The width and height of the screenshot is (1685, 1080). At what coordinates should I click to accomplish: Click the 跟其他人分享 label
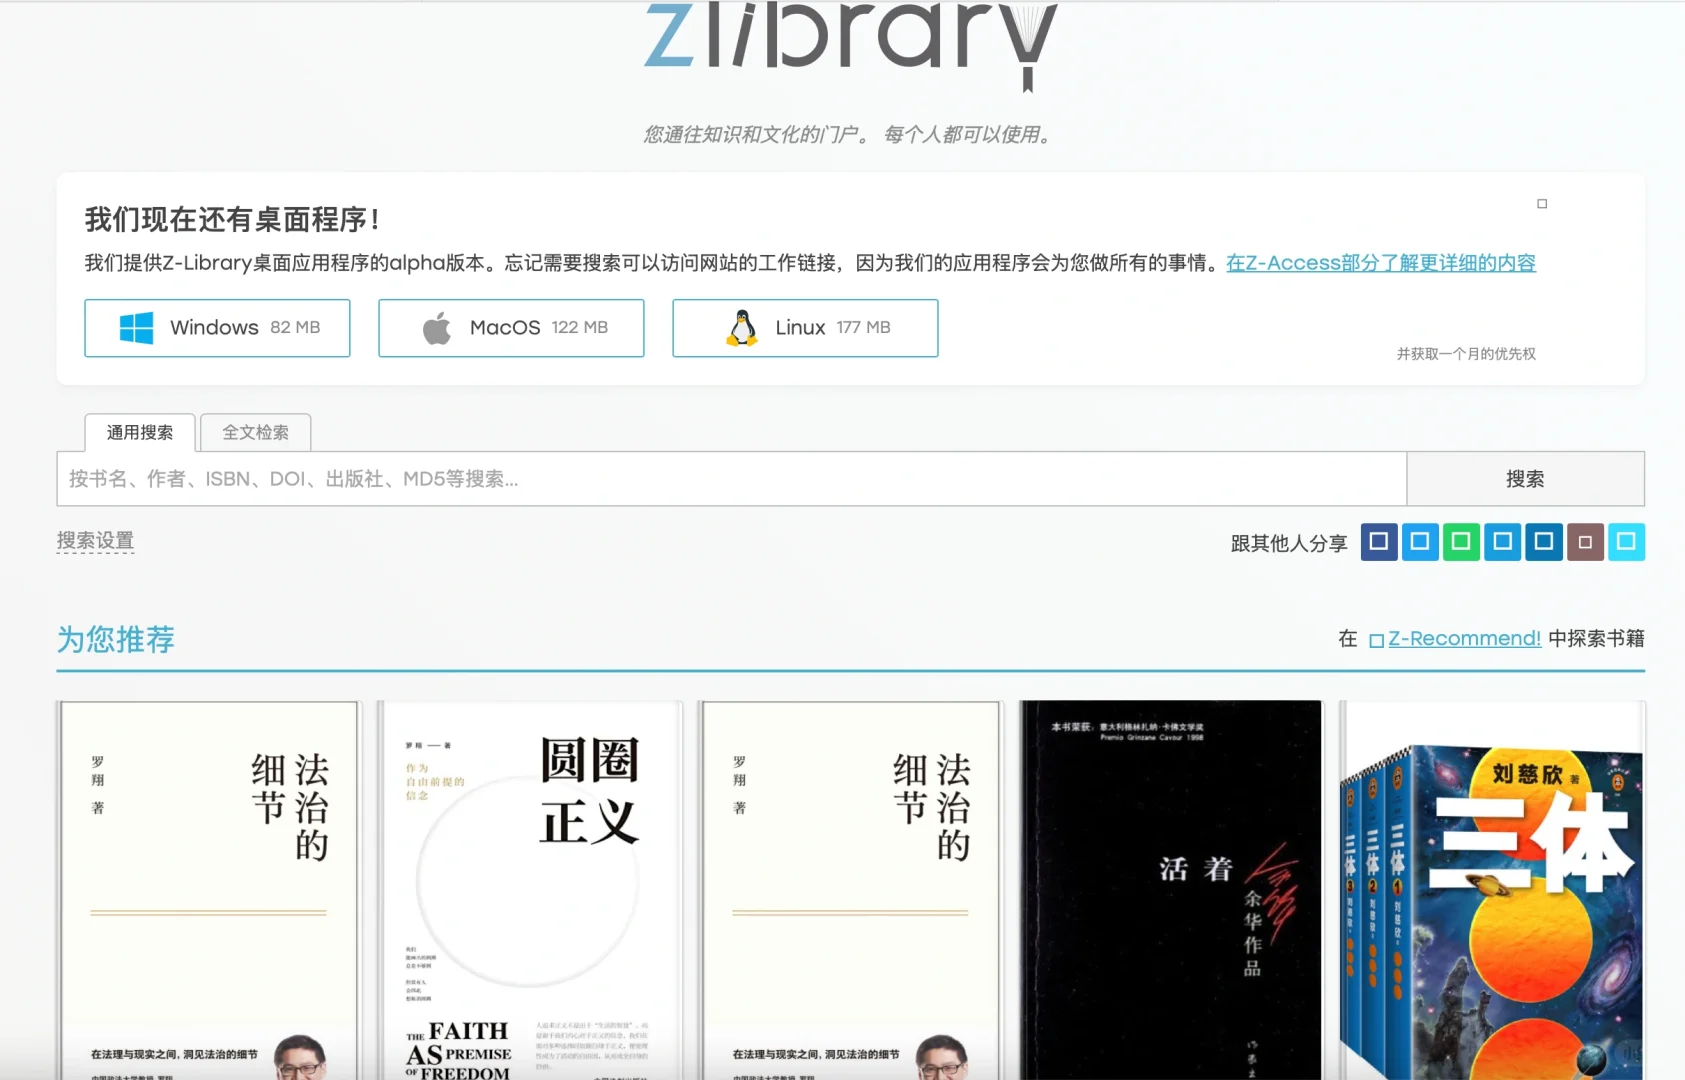point(1289,543)
